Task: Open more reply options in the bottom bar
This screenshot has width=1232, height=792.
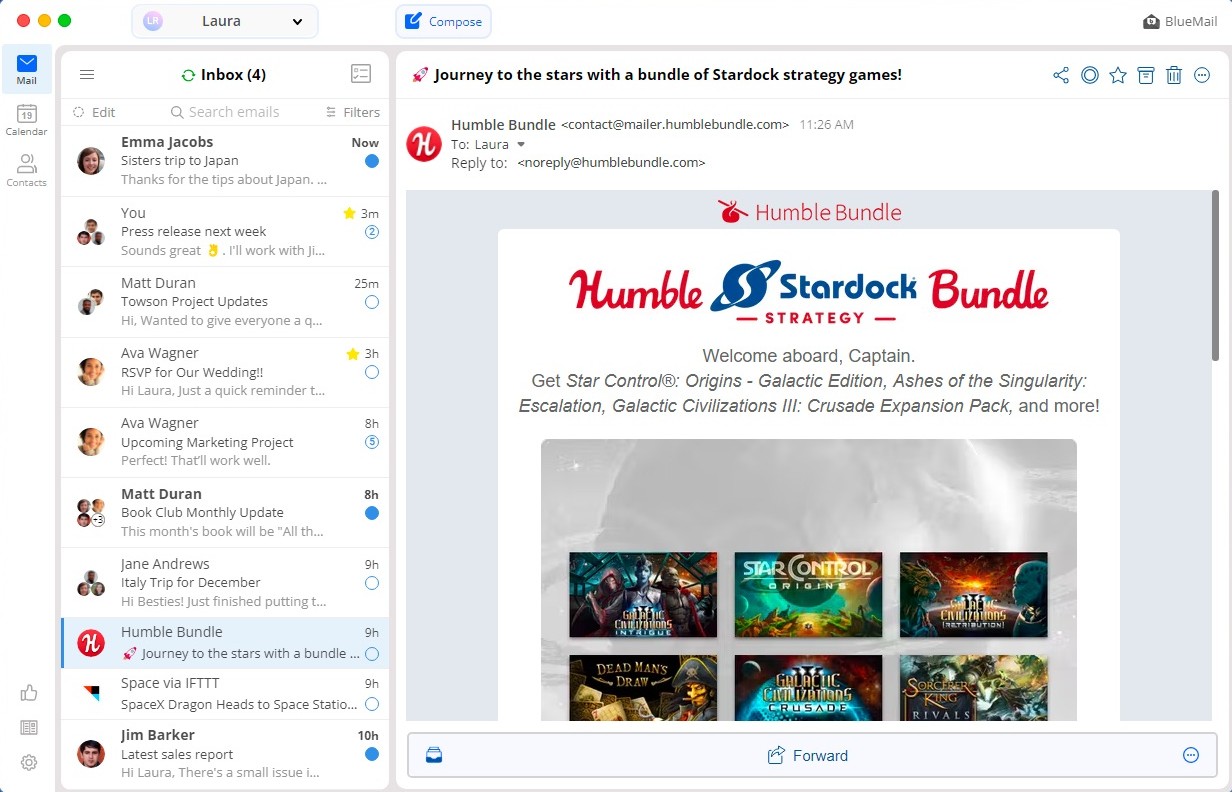Action: [1190, 755]
